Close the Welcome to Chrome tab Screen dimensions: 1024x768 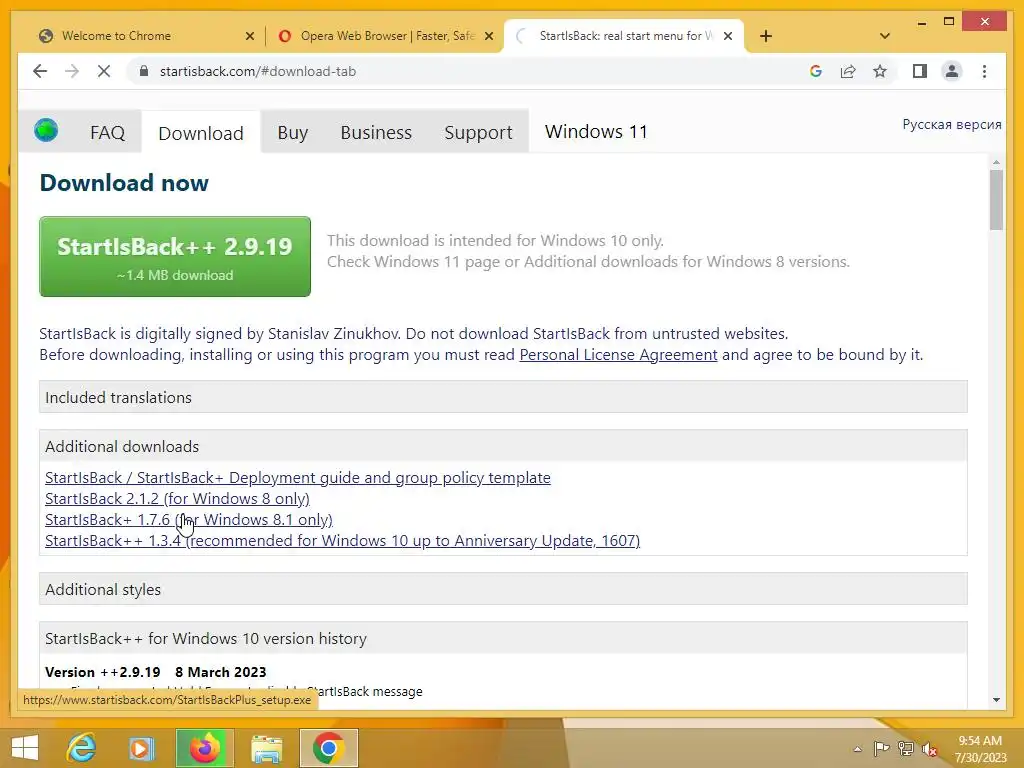pos(249,36)
